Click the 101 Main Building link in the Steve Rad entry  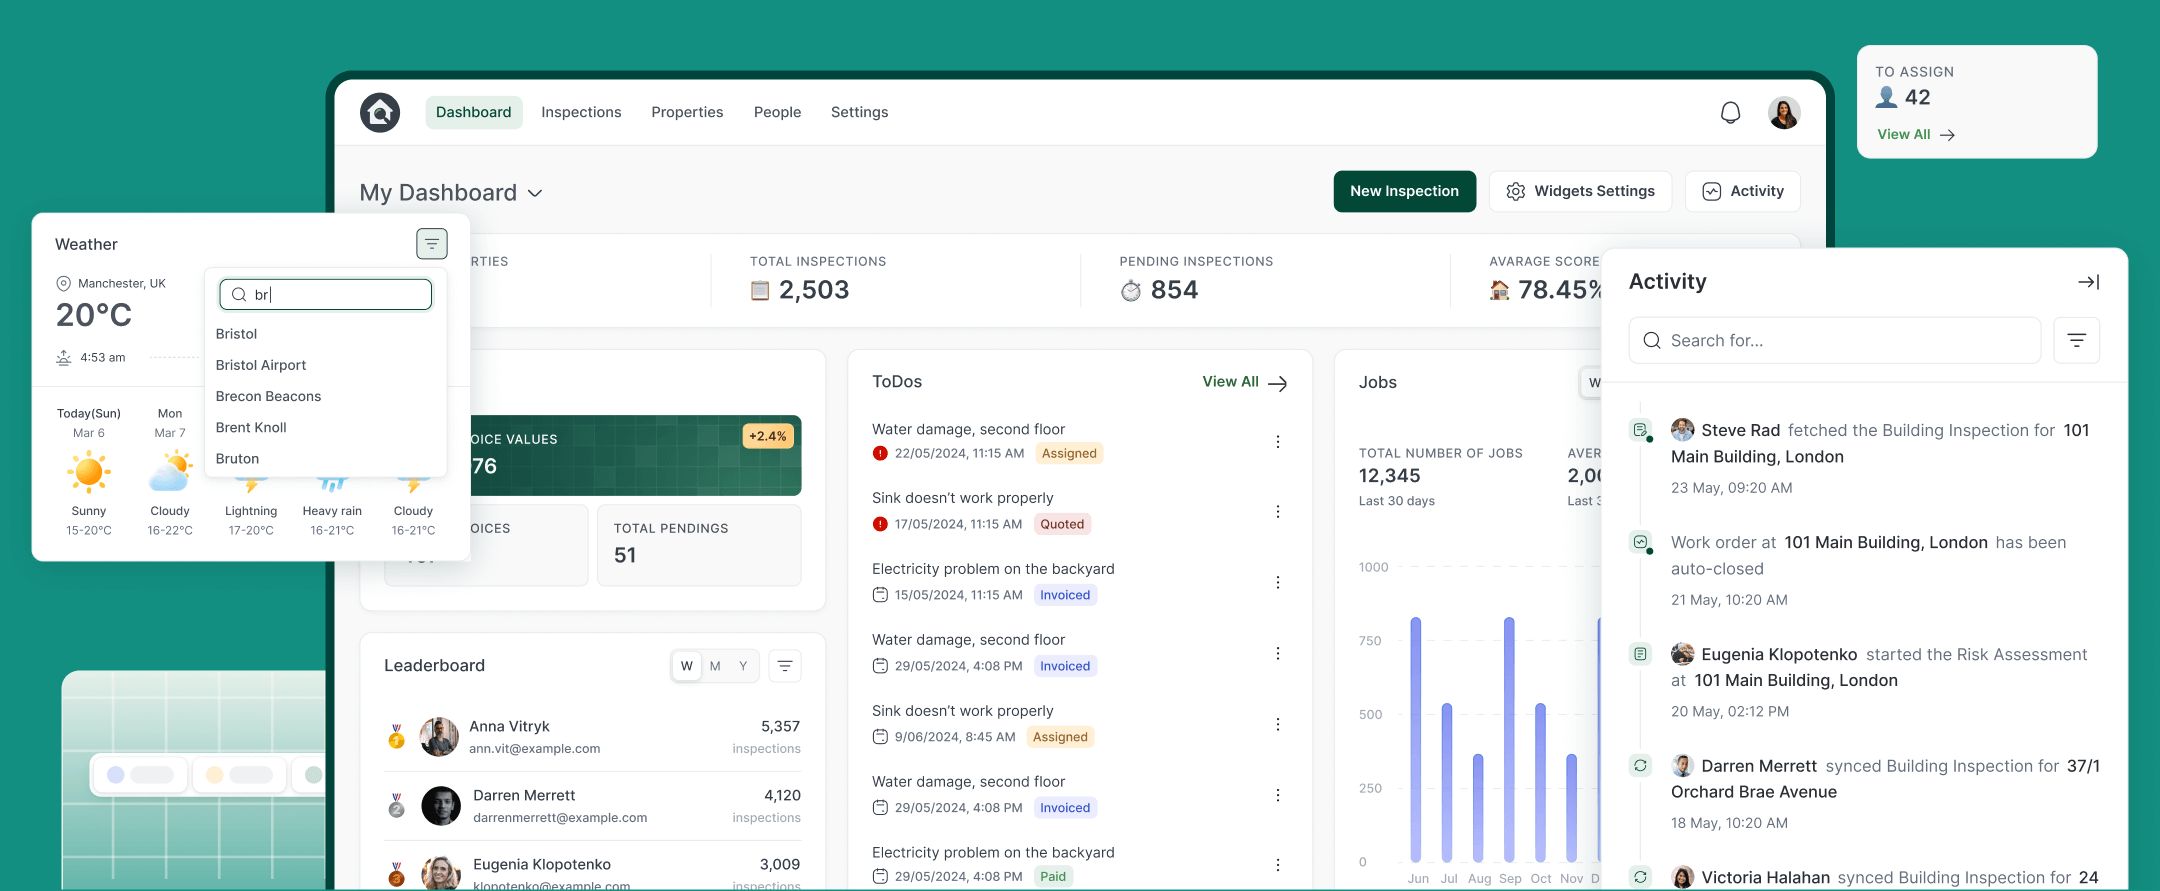[1880, 443]
